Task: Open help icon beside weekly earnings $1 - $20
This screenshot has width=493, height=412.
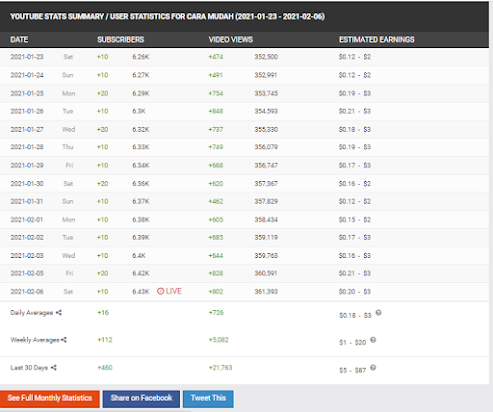Action: (x=373, y=340)
